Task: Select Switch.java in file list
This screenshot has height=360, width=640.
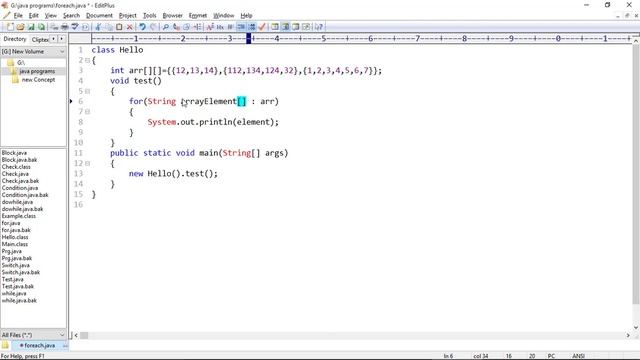Action: coord(16,265)
